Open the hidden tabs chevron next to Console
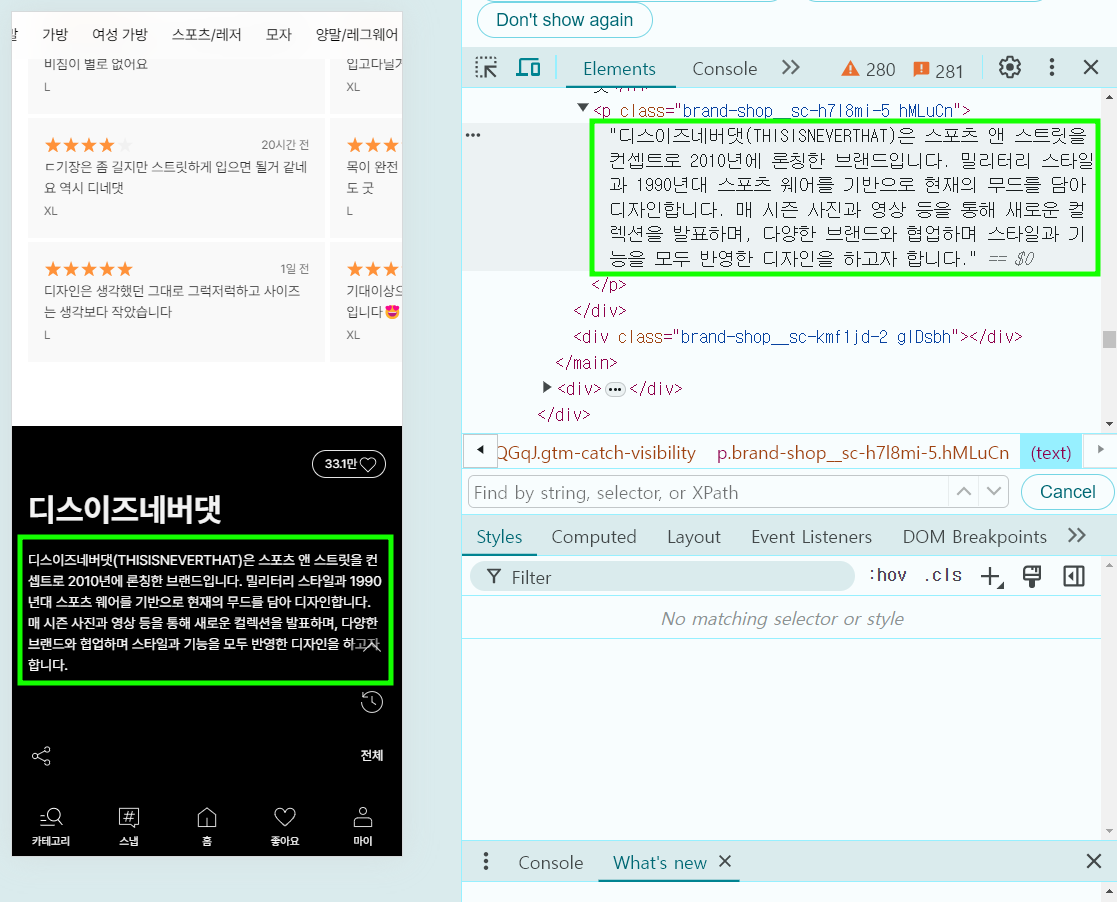 pyautogui.click(x=790, y=68)
